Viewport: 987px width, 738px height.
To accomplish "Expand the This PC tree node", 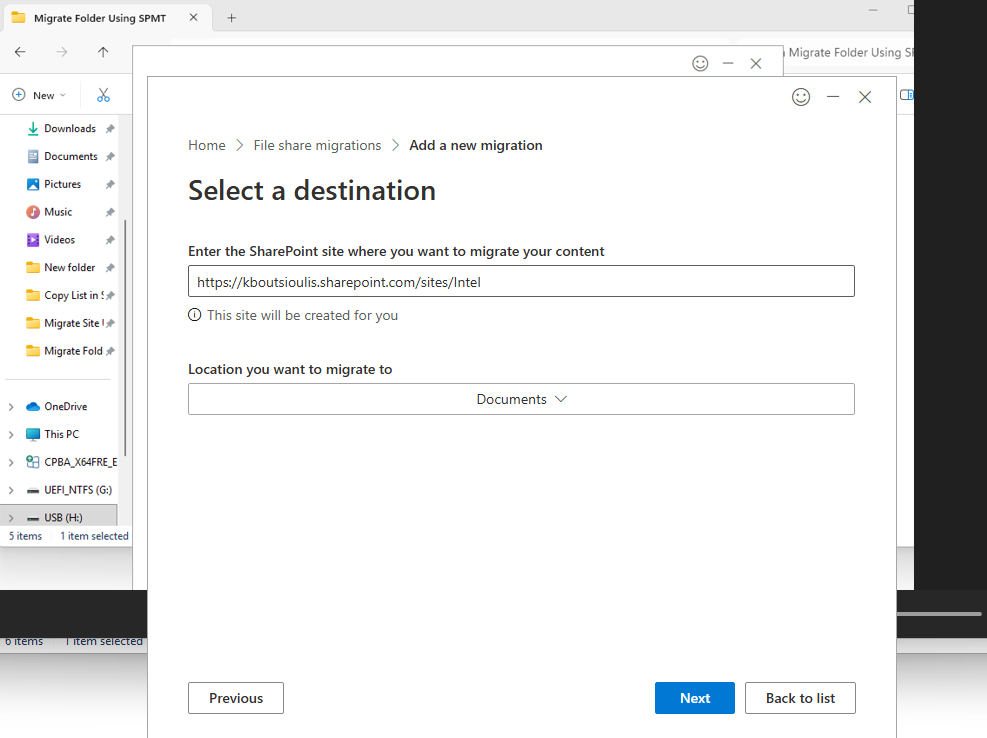I will point(11,435).
